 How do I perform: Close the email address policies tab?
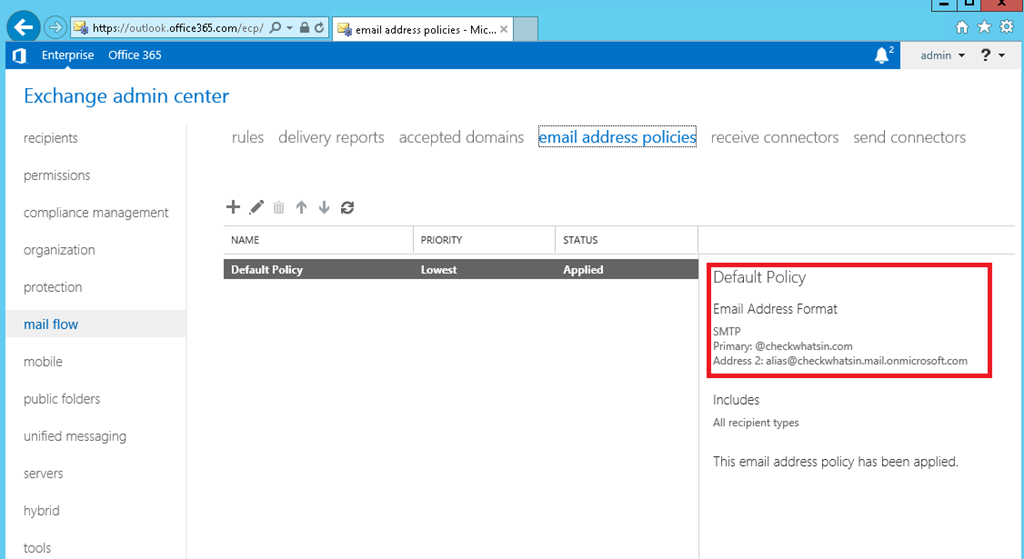[504, 29]
